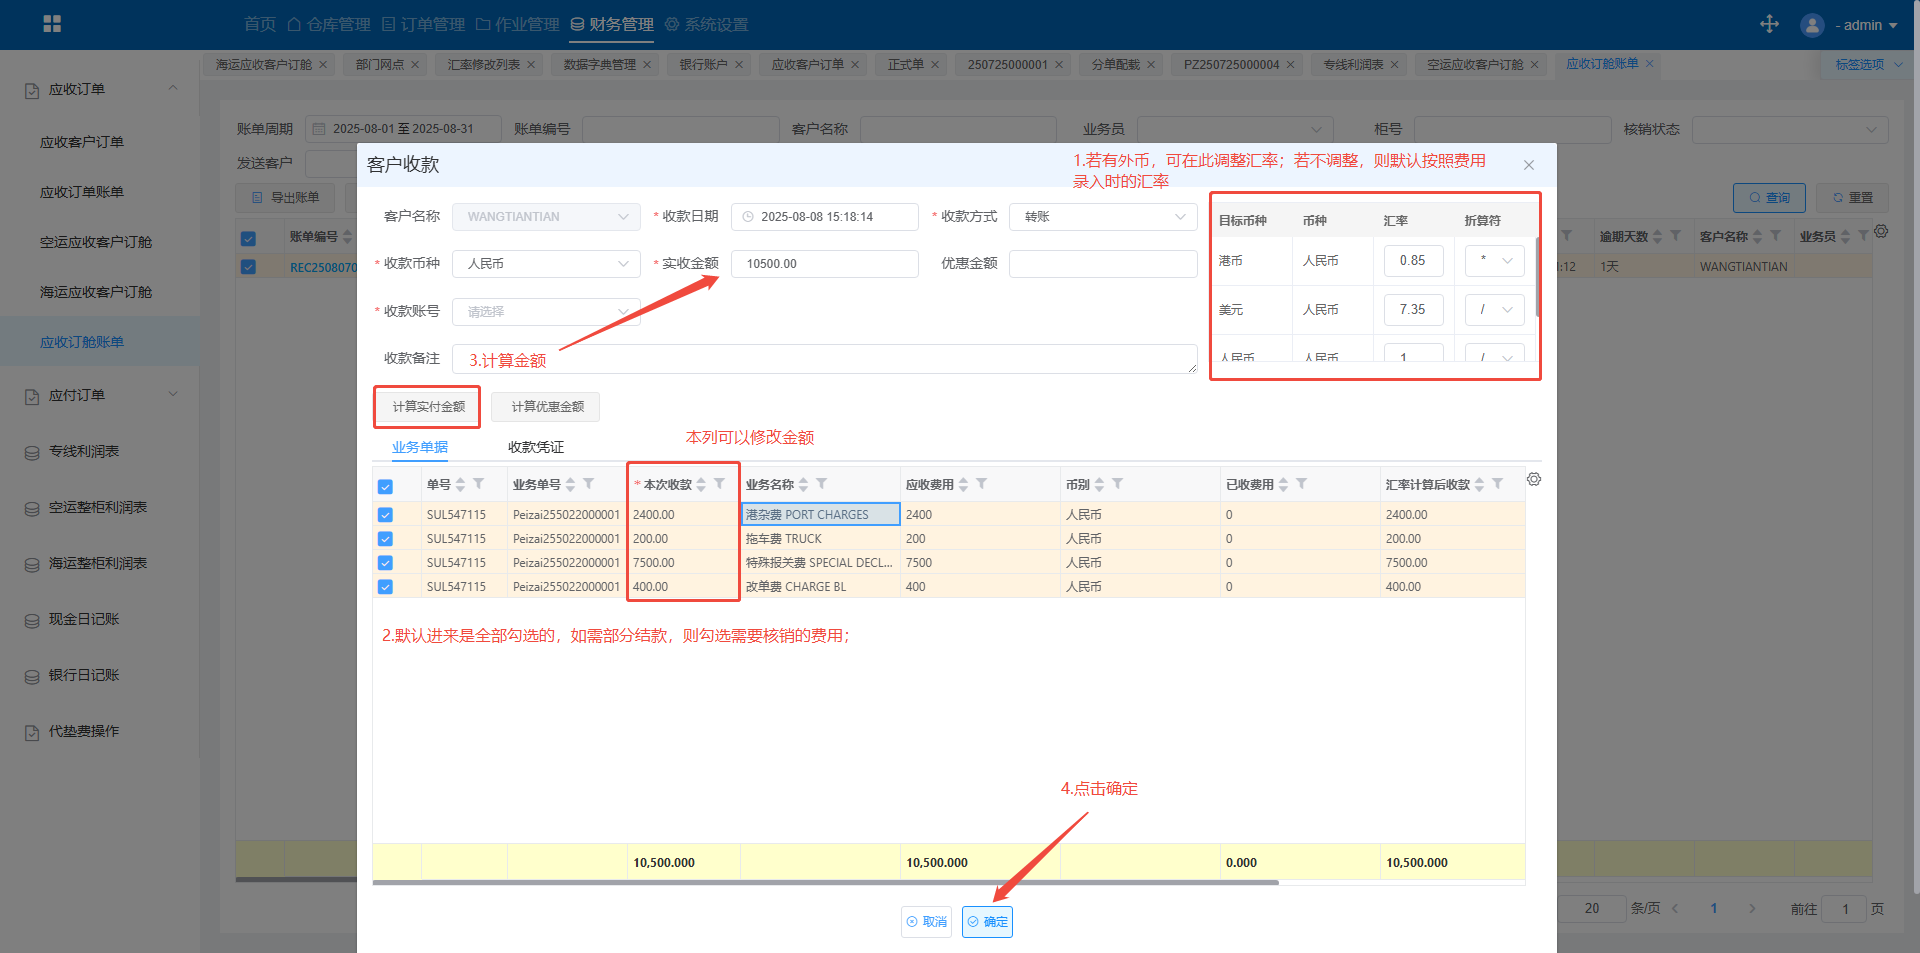This screenshot has width=1920, height=953.
Task: Click sort arrows on 应收费用 column
Action: 964,484
